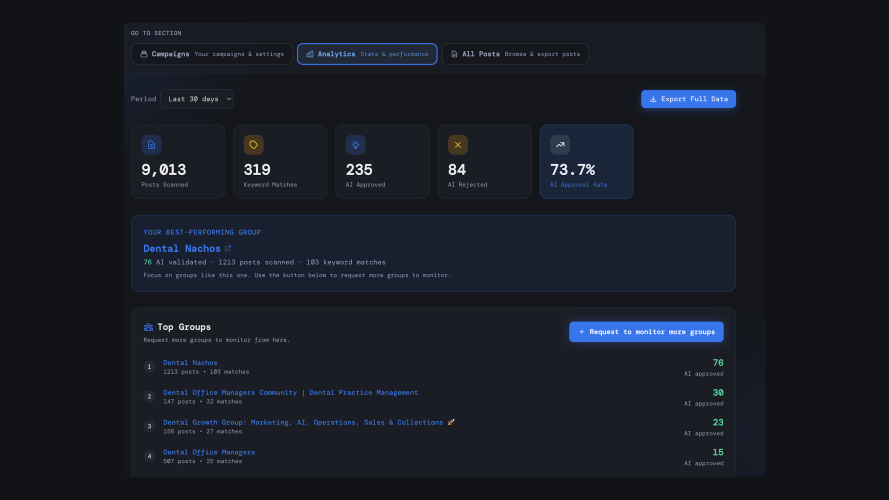Open the Campaigns section tab
The height and width of the screenshot is (500, 889).
click(x=211, y=54)
